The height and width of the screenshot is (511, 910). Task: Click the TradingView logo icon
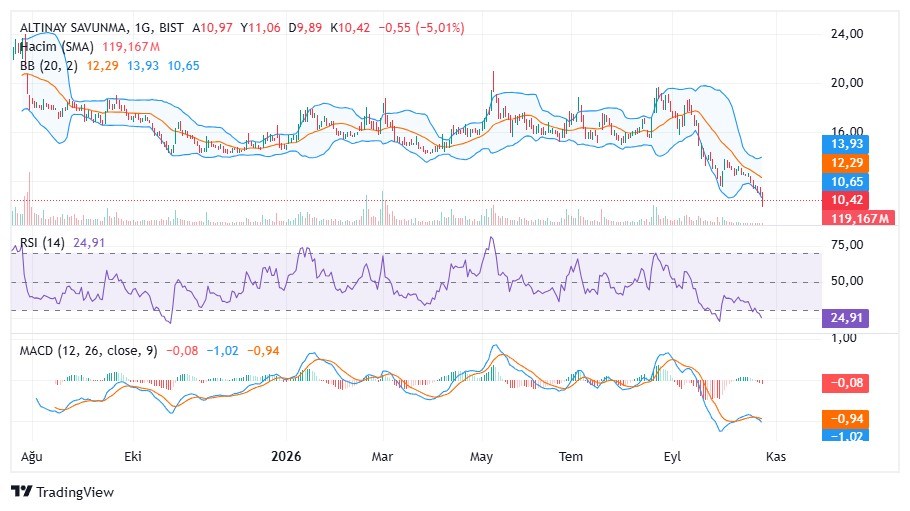pyautogui.click(x=21, y=492)
